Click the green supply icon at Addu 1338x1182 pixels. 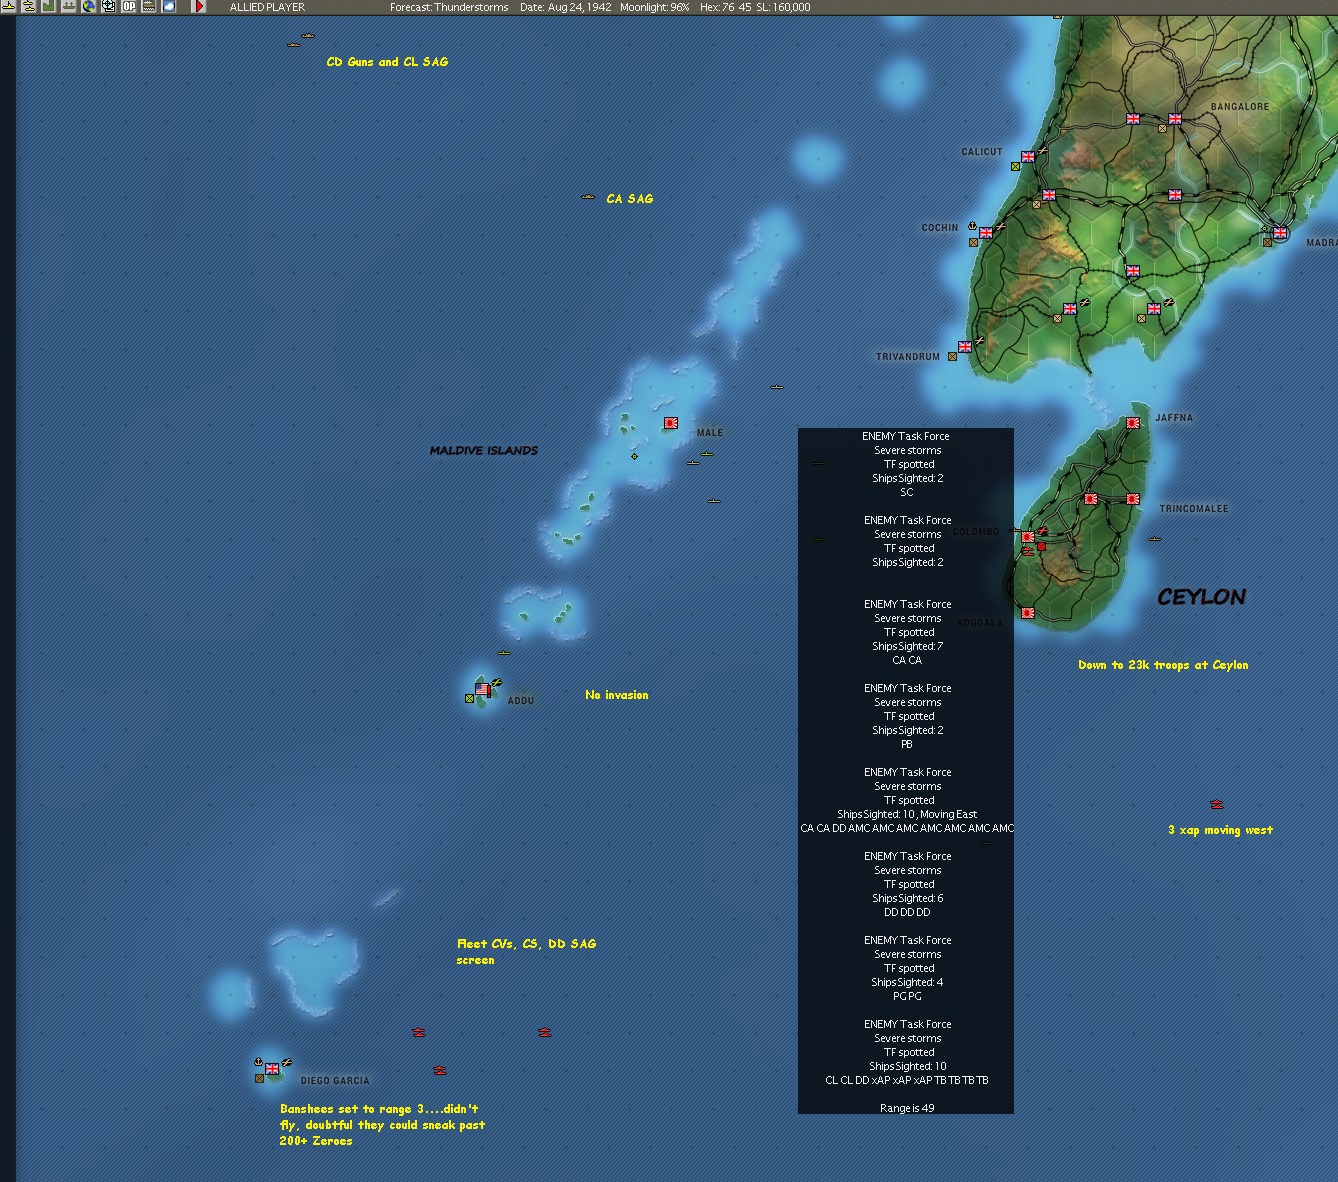point(470,698)
